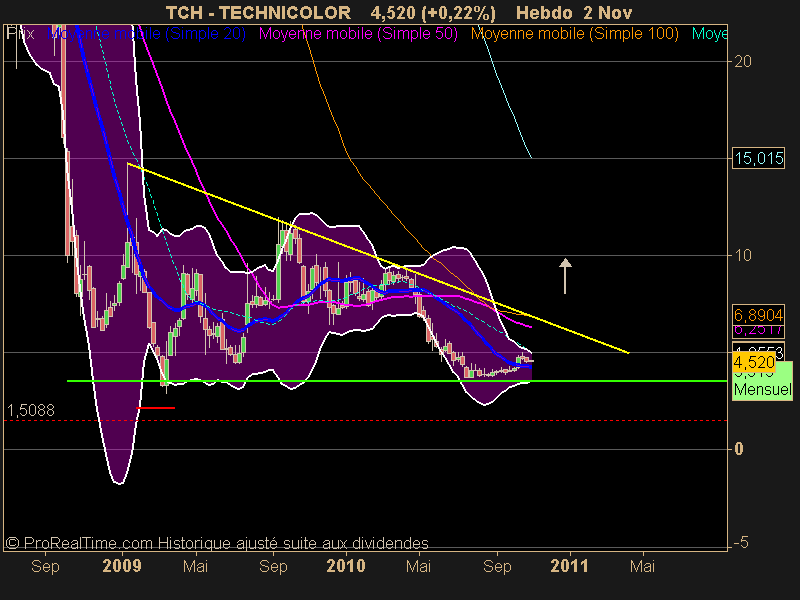Click the 15,015 price label
The width and height of the screenshot is (800, 600).
759,158
